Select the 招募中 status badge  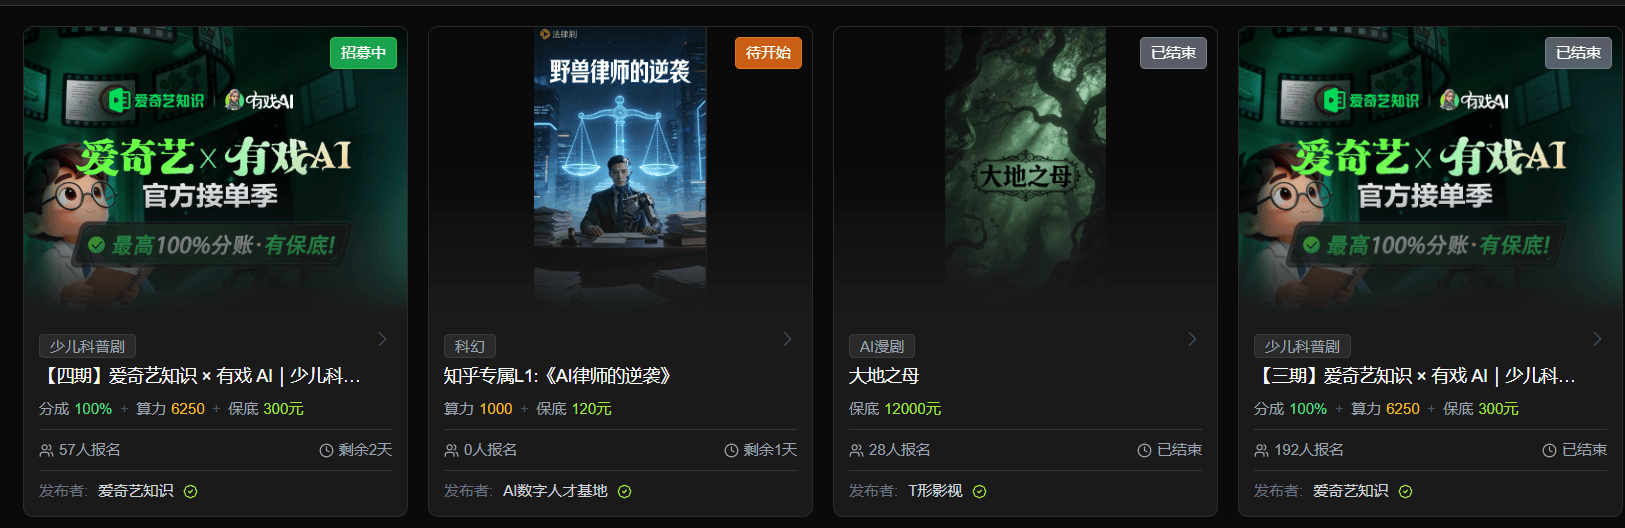[x=363, y=53]
